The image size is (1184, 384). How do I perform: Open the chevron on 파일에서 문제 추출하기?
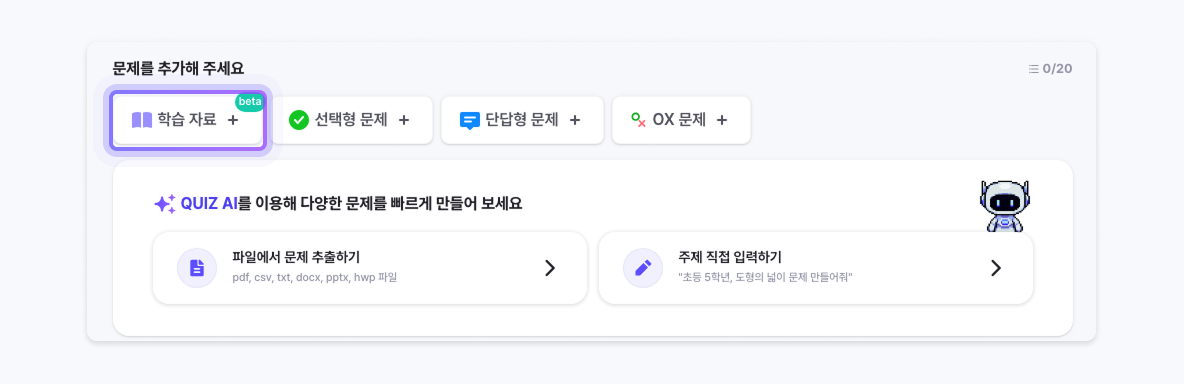coord(550,268)
